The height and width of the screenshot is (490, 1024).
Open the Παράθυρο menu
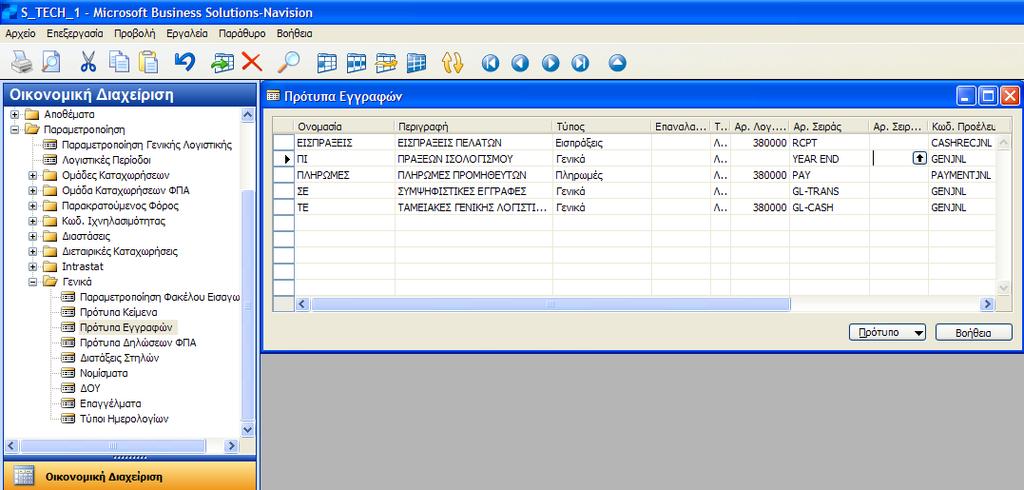(242, 33)
